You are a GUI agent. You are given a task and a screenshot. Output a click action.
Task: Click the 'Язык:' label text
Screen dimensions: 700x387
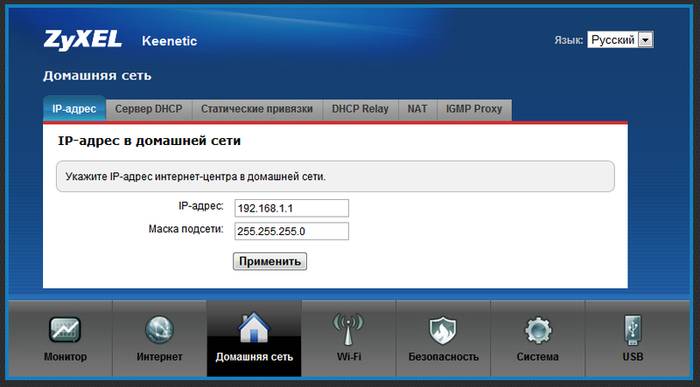pos(569,40)
